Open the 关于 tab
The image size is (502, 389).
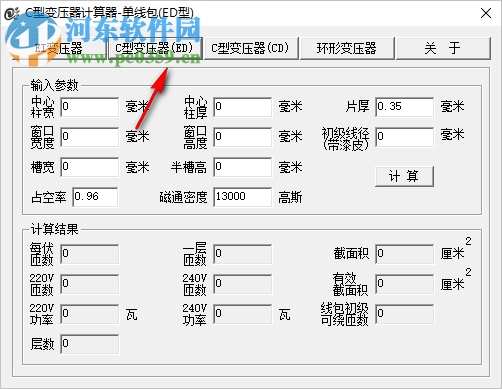point(443,49)
